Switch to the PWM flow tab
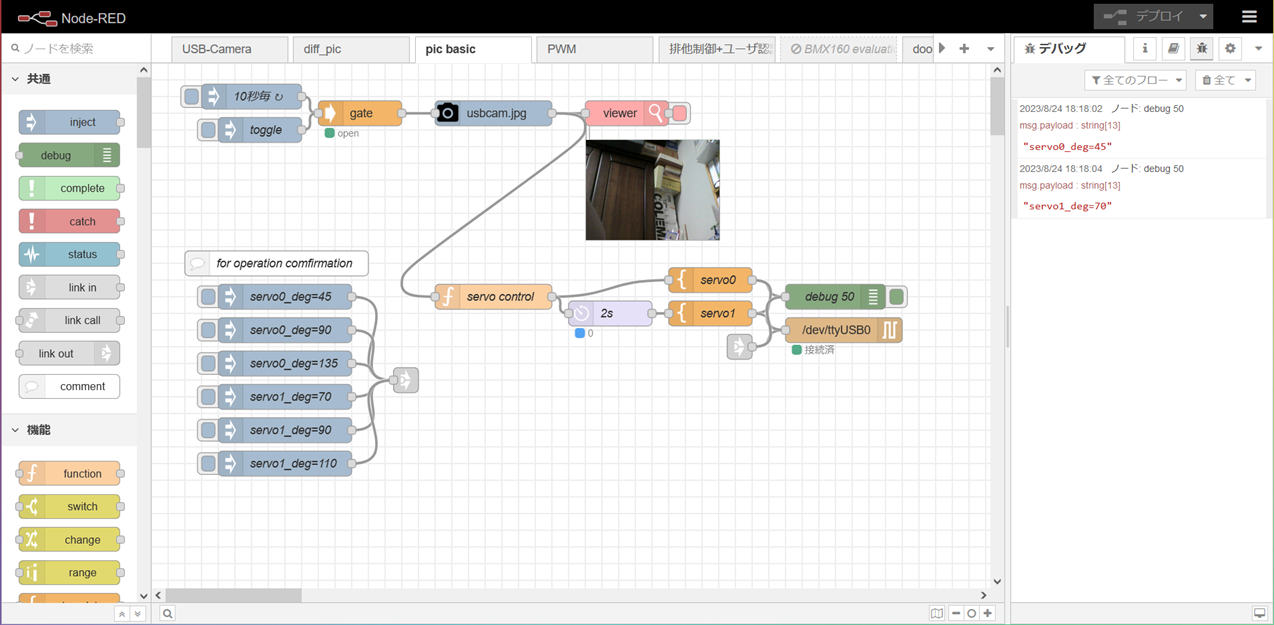Viewport: 1274px width, 625px height. tap(562, 49)
